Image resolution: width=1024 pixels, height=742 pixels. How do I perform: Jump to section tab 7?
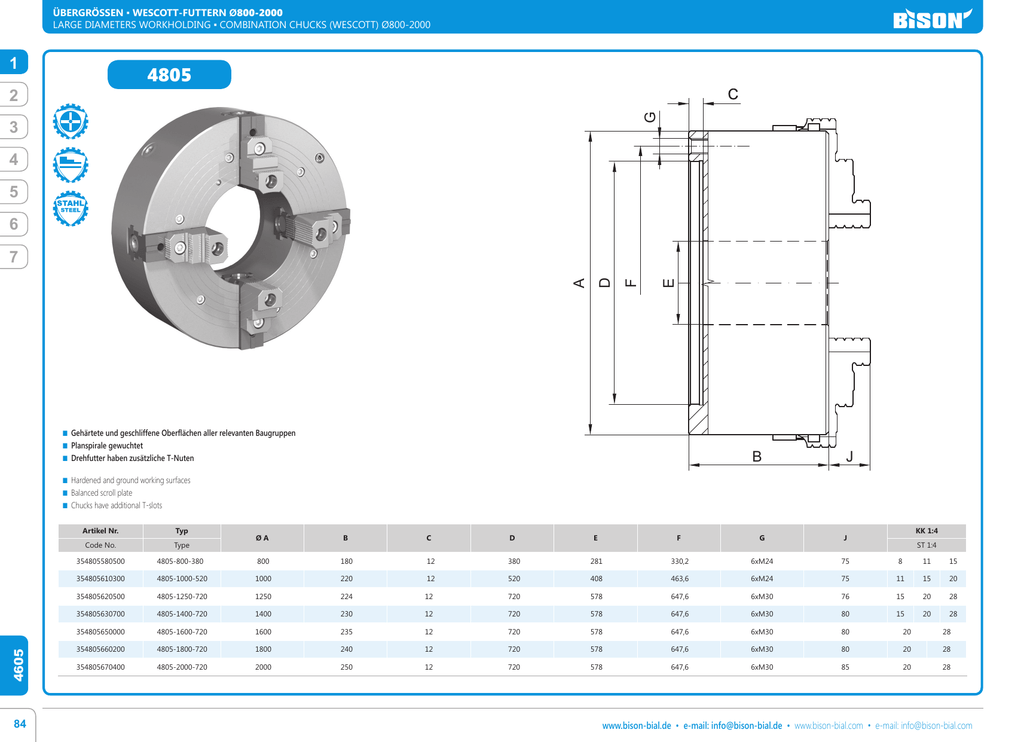[x=14, y=257]
